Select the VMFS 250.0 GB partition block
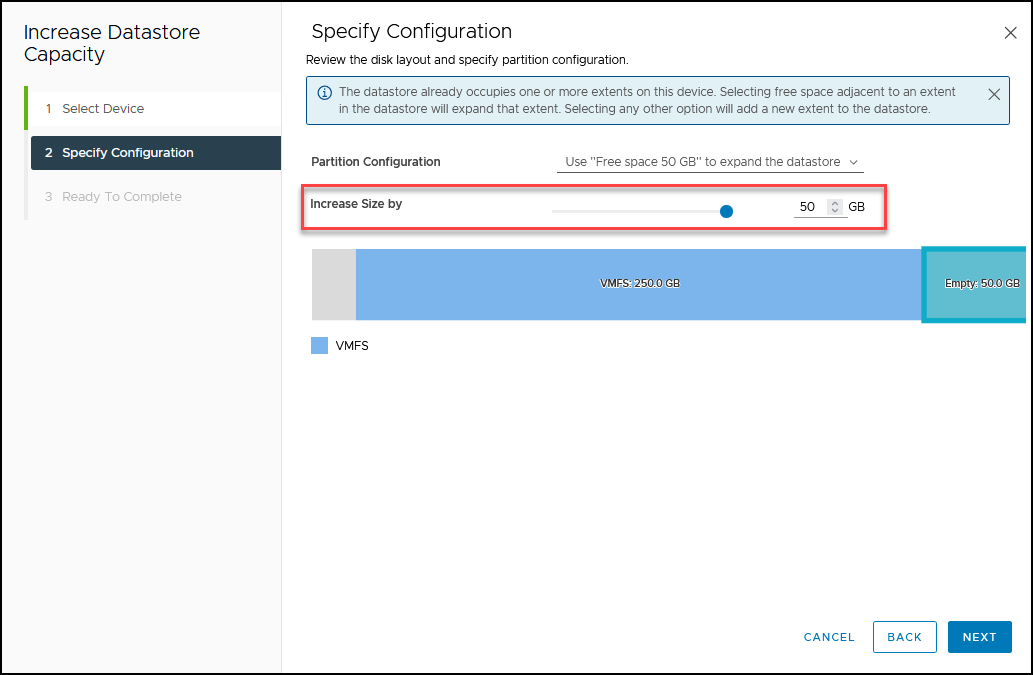Screen dimensions: 1033x675 point(638,284)
